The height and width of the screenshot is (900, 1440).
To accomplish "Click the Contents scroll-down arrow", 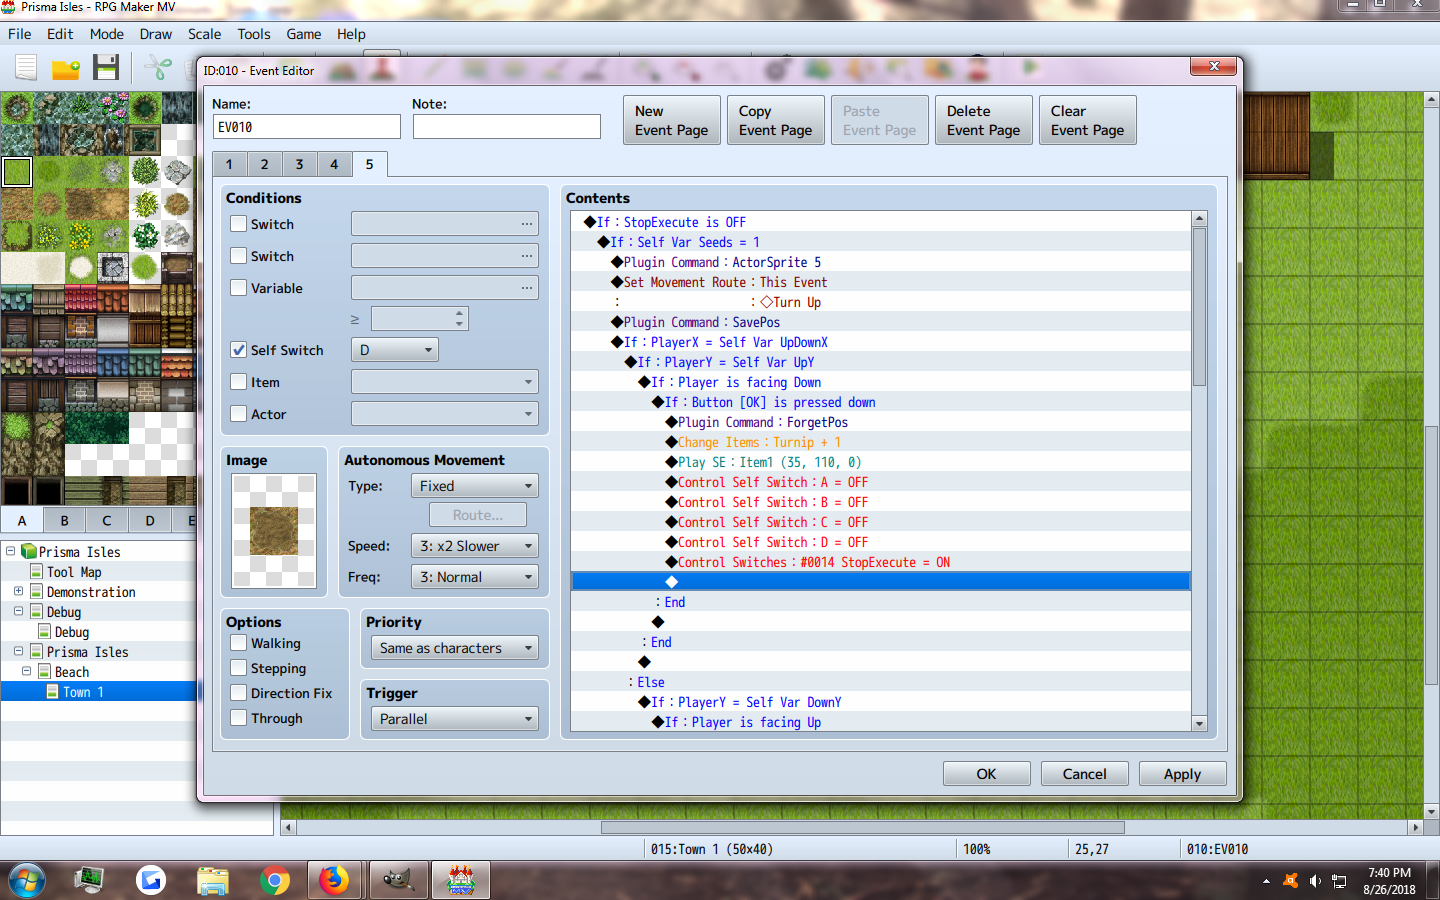I will [1199, 723].
